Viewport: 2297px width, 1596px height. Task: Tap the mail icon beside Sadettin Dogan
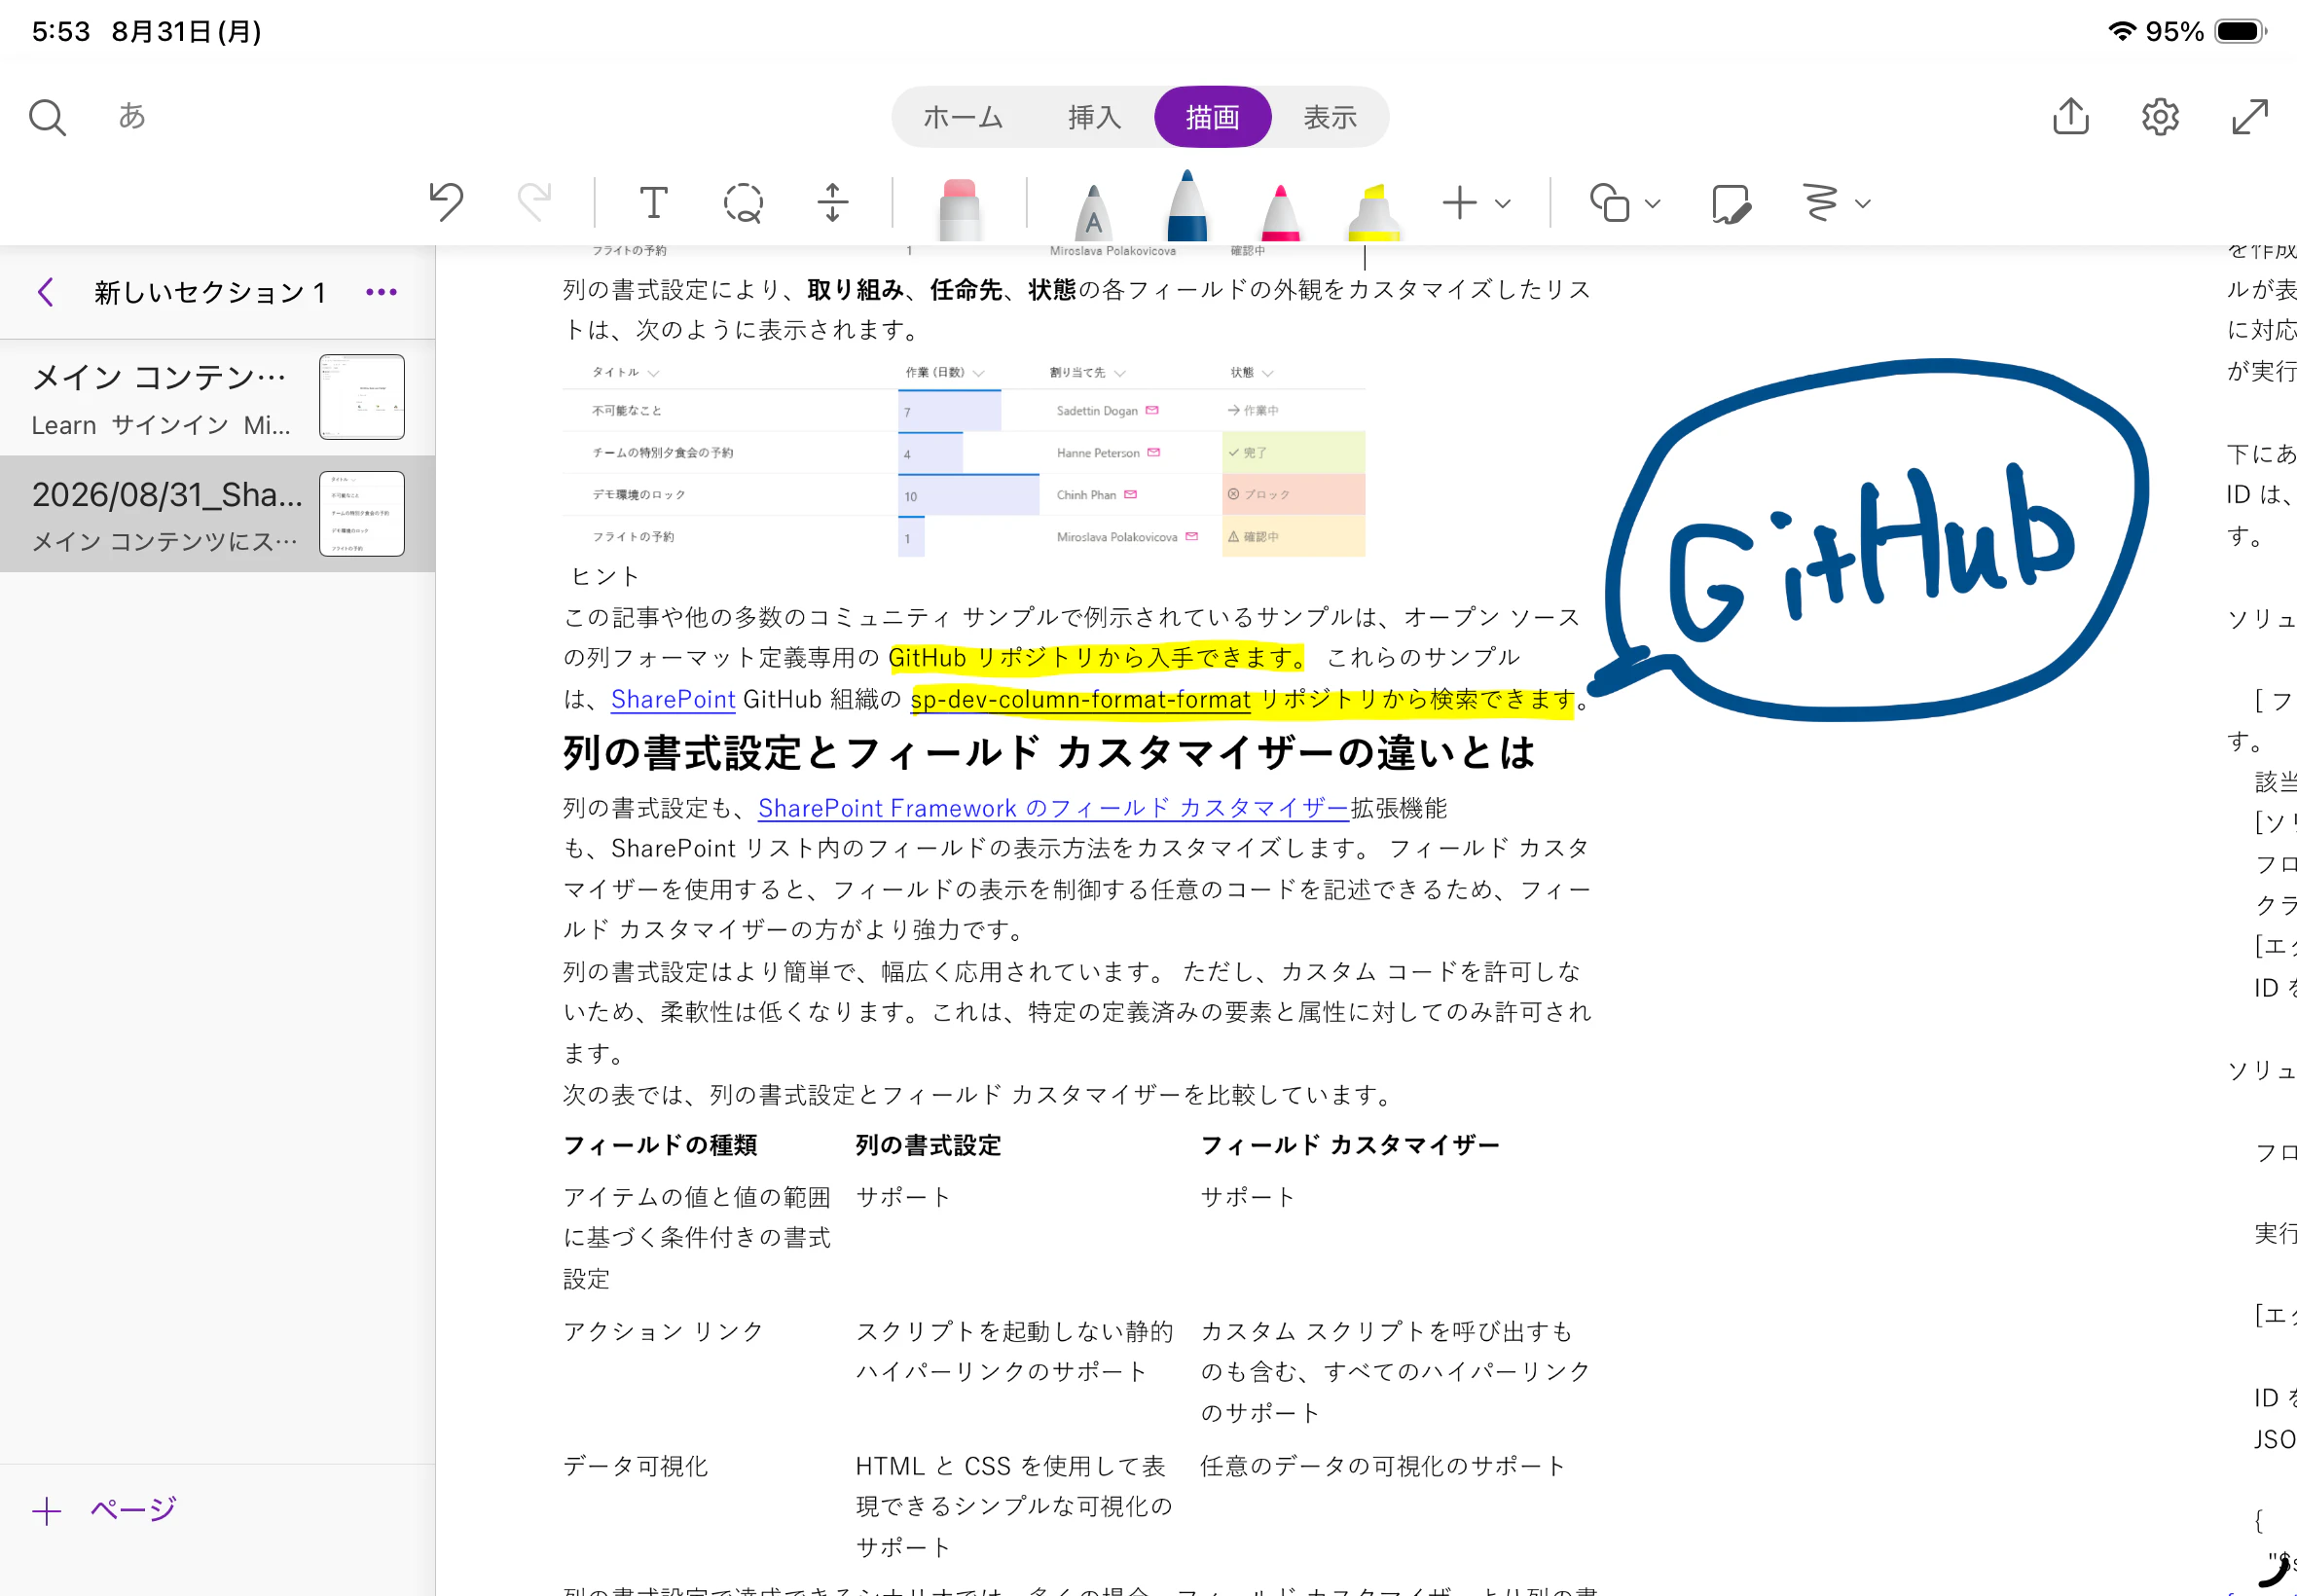(1152, 410)
